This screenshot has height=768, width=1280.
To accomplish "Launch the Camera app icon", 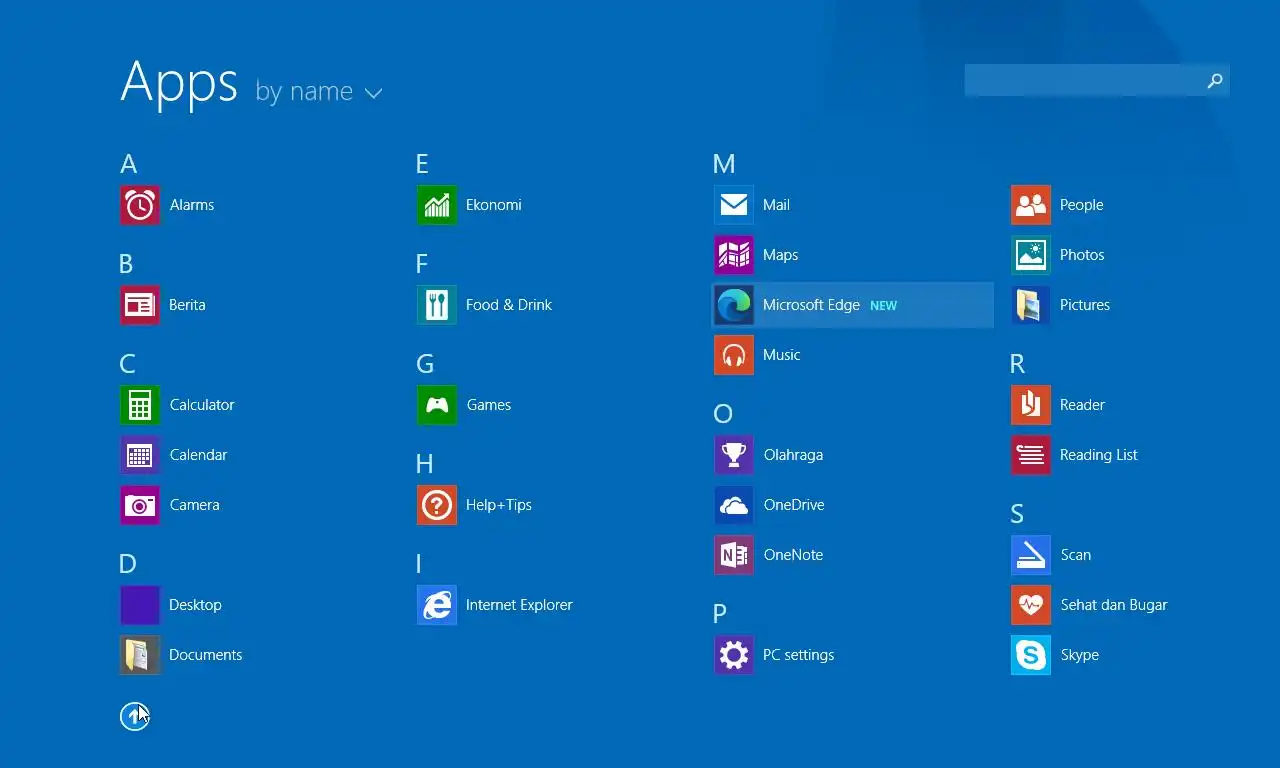I will tap(140, 505).
